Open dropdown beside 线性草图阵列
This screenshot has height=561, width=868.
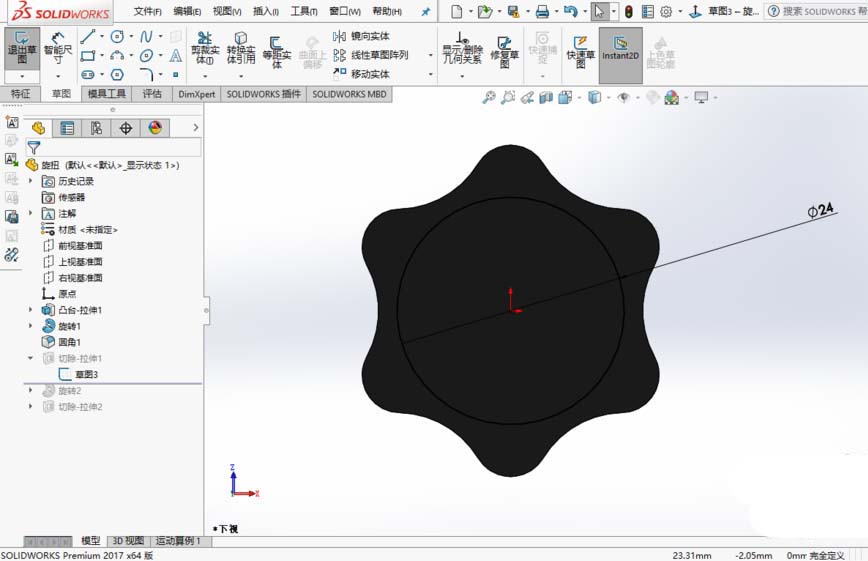coord(430,55)
